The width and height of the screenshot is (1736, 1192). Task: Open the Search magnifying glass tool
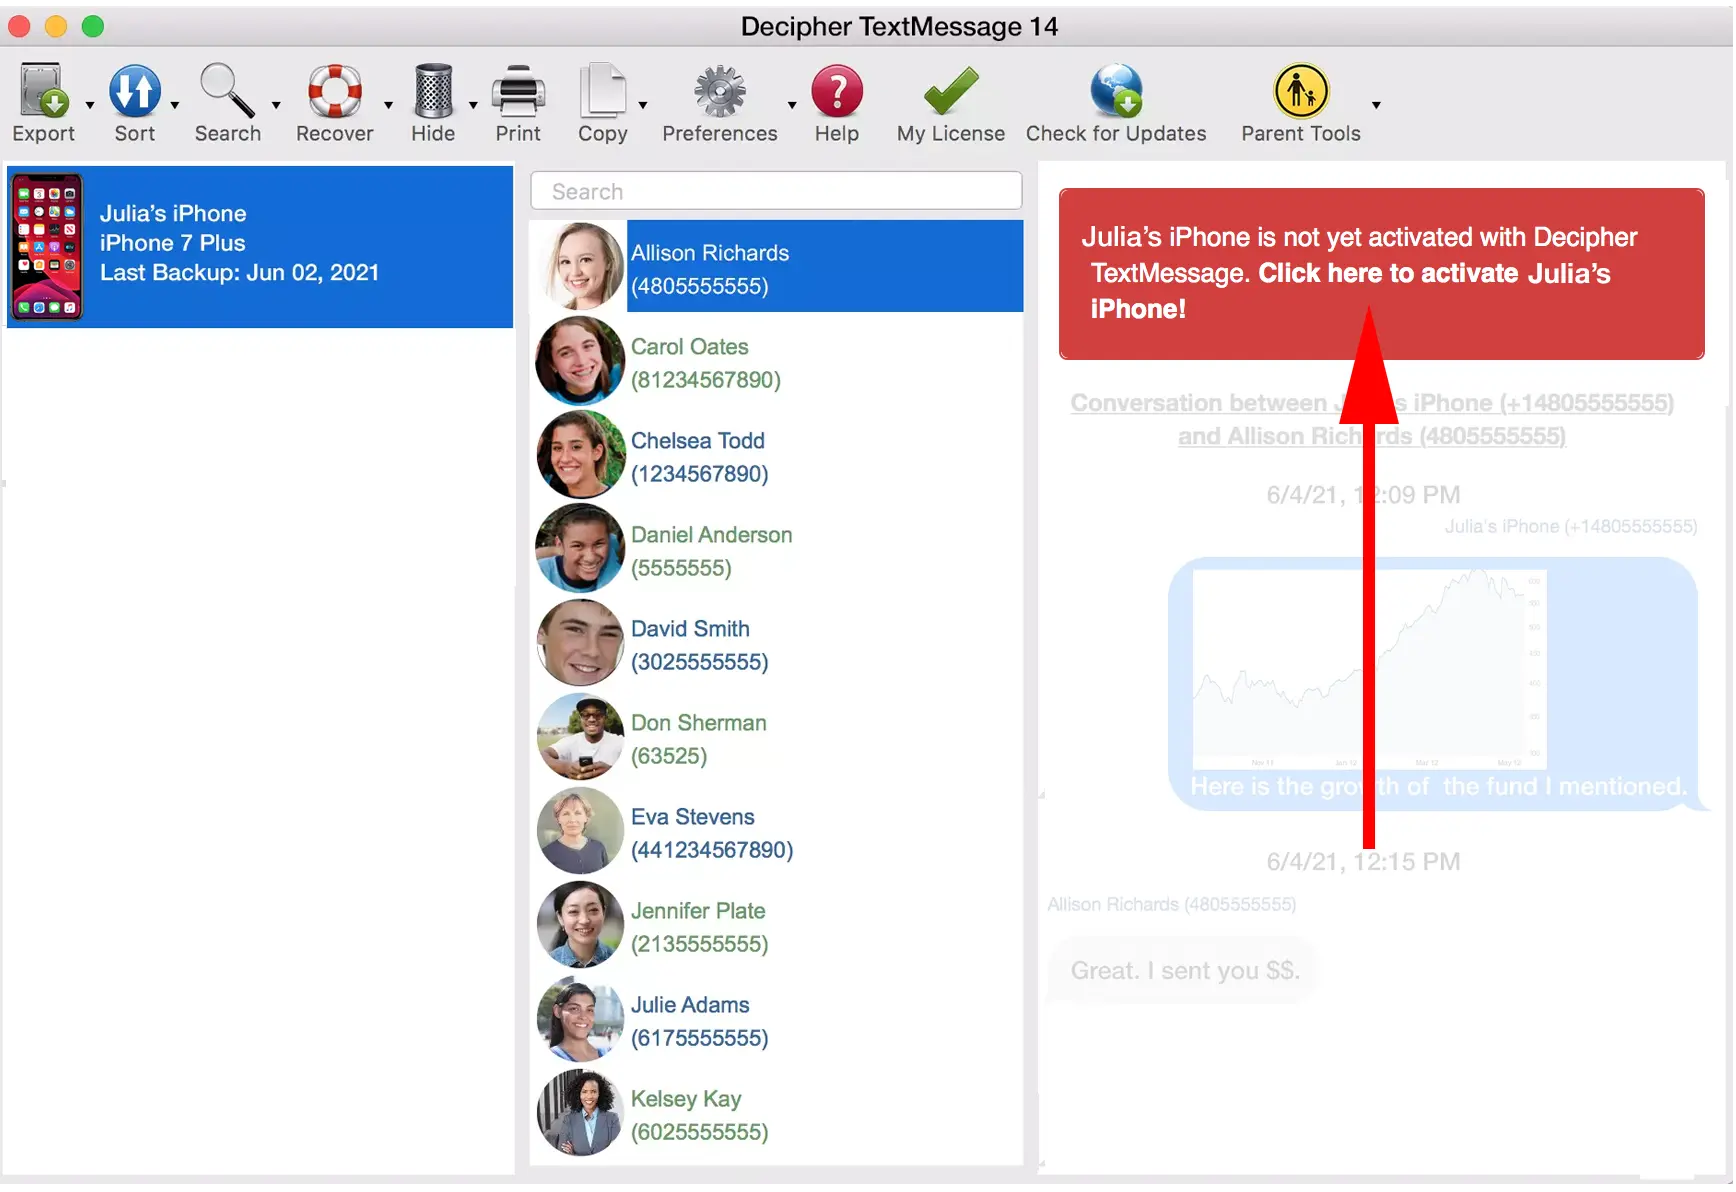(x=227, y=92)
